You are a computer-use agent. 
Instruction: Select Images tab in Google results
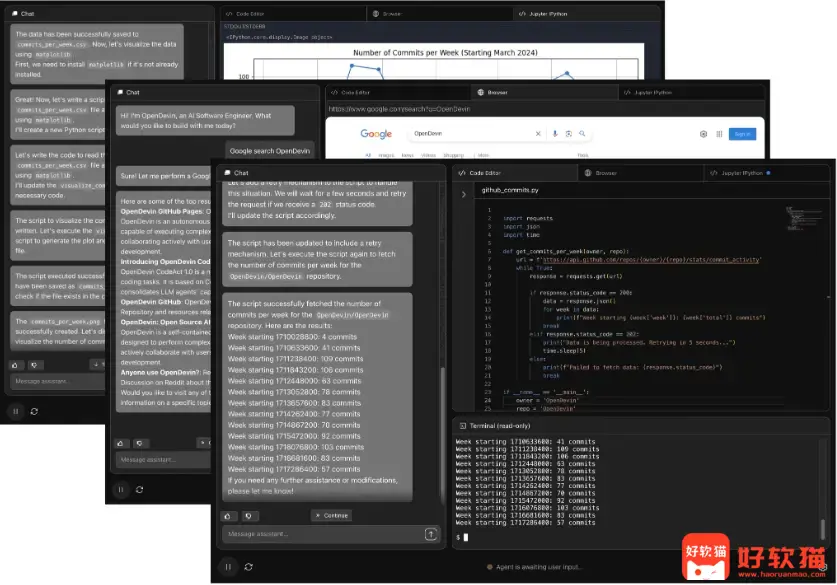point(386,155)
